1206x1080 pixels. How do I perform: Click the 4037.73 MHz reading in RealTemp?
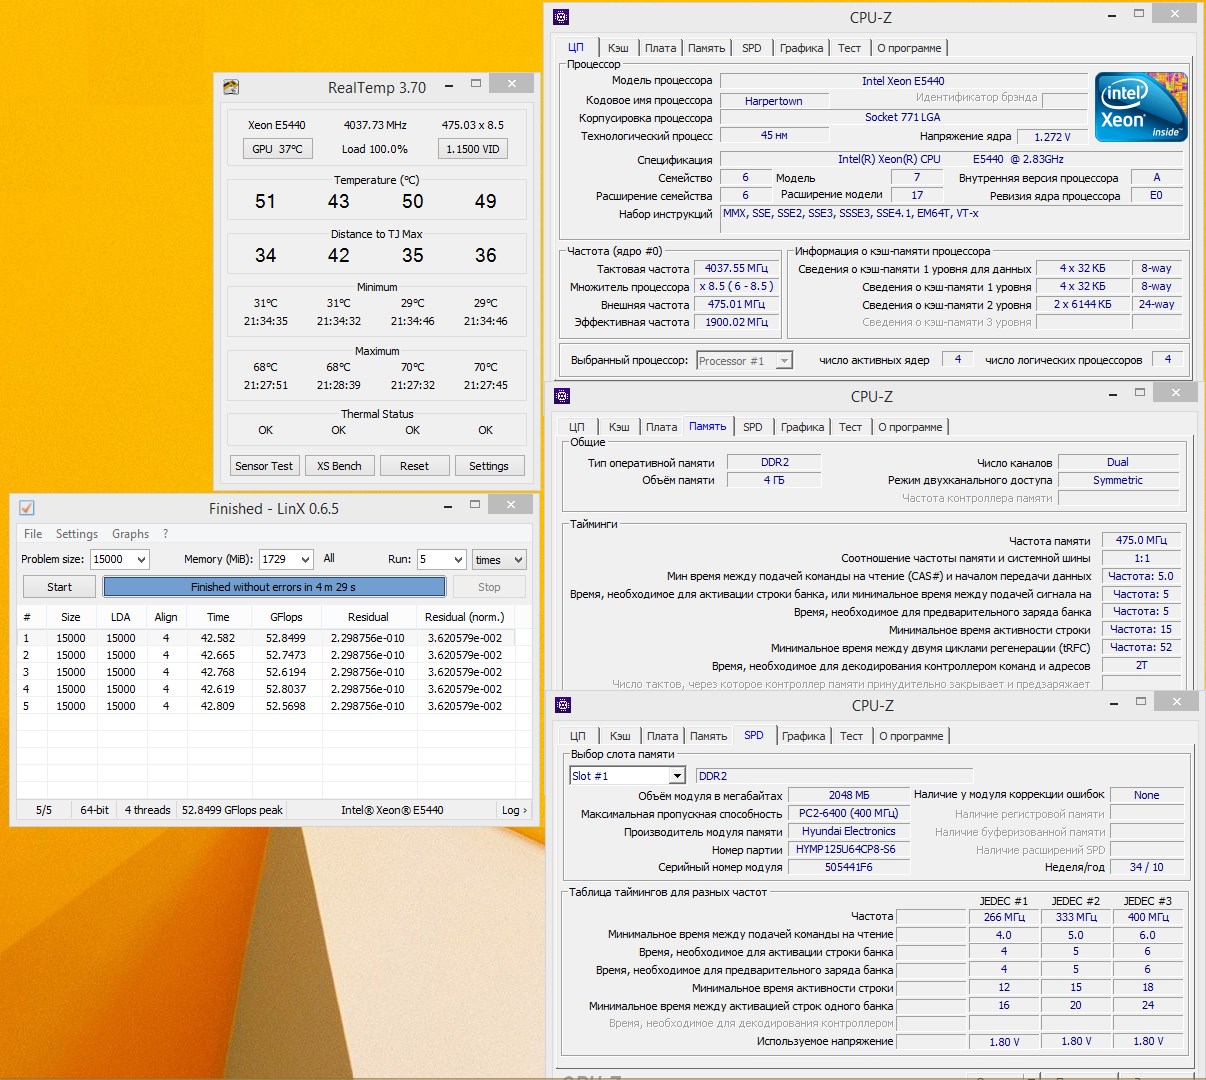[x=375, y=125]
